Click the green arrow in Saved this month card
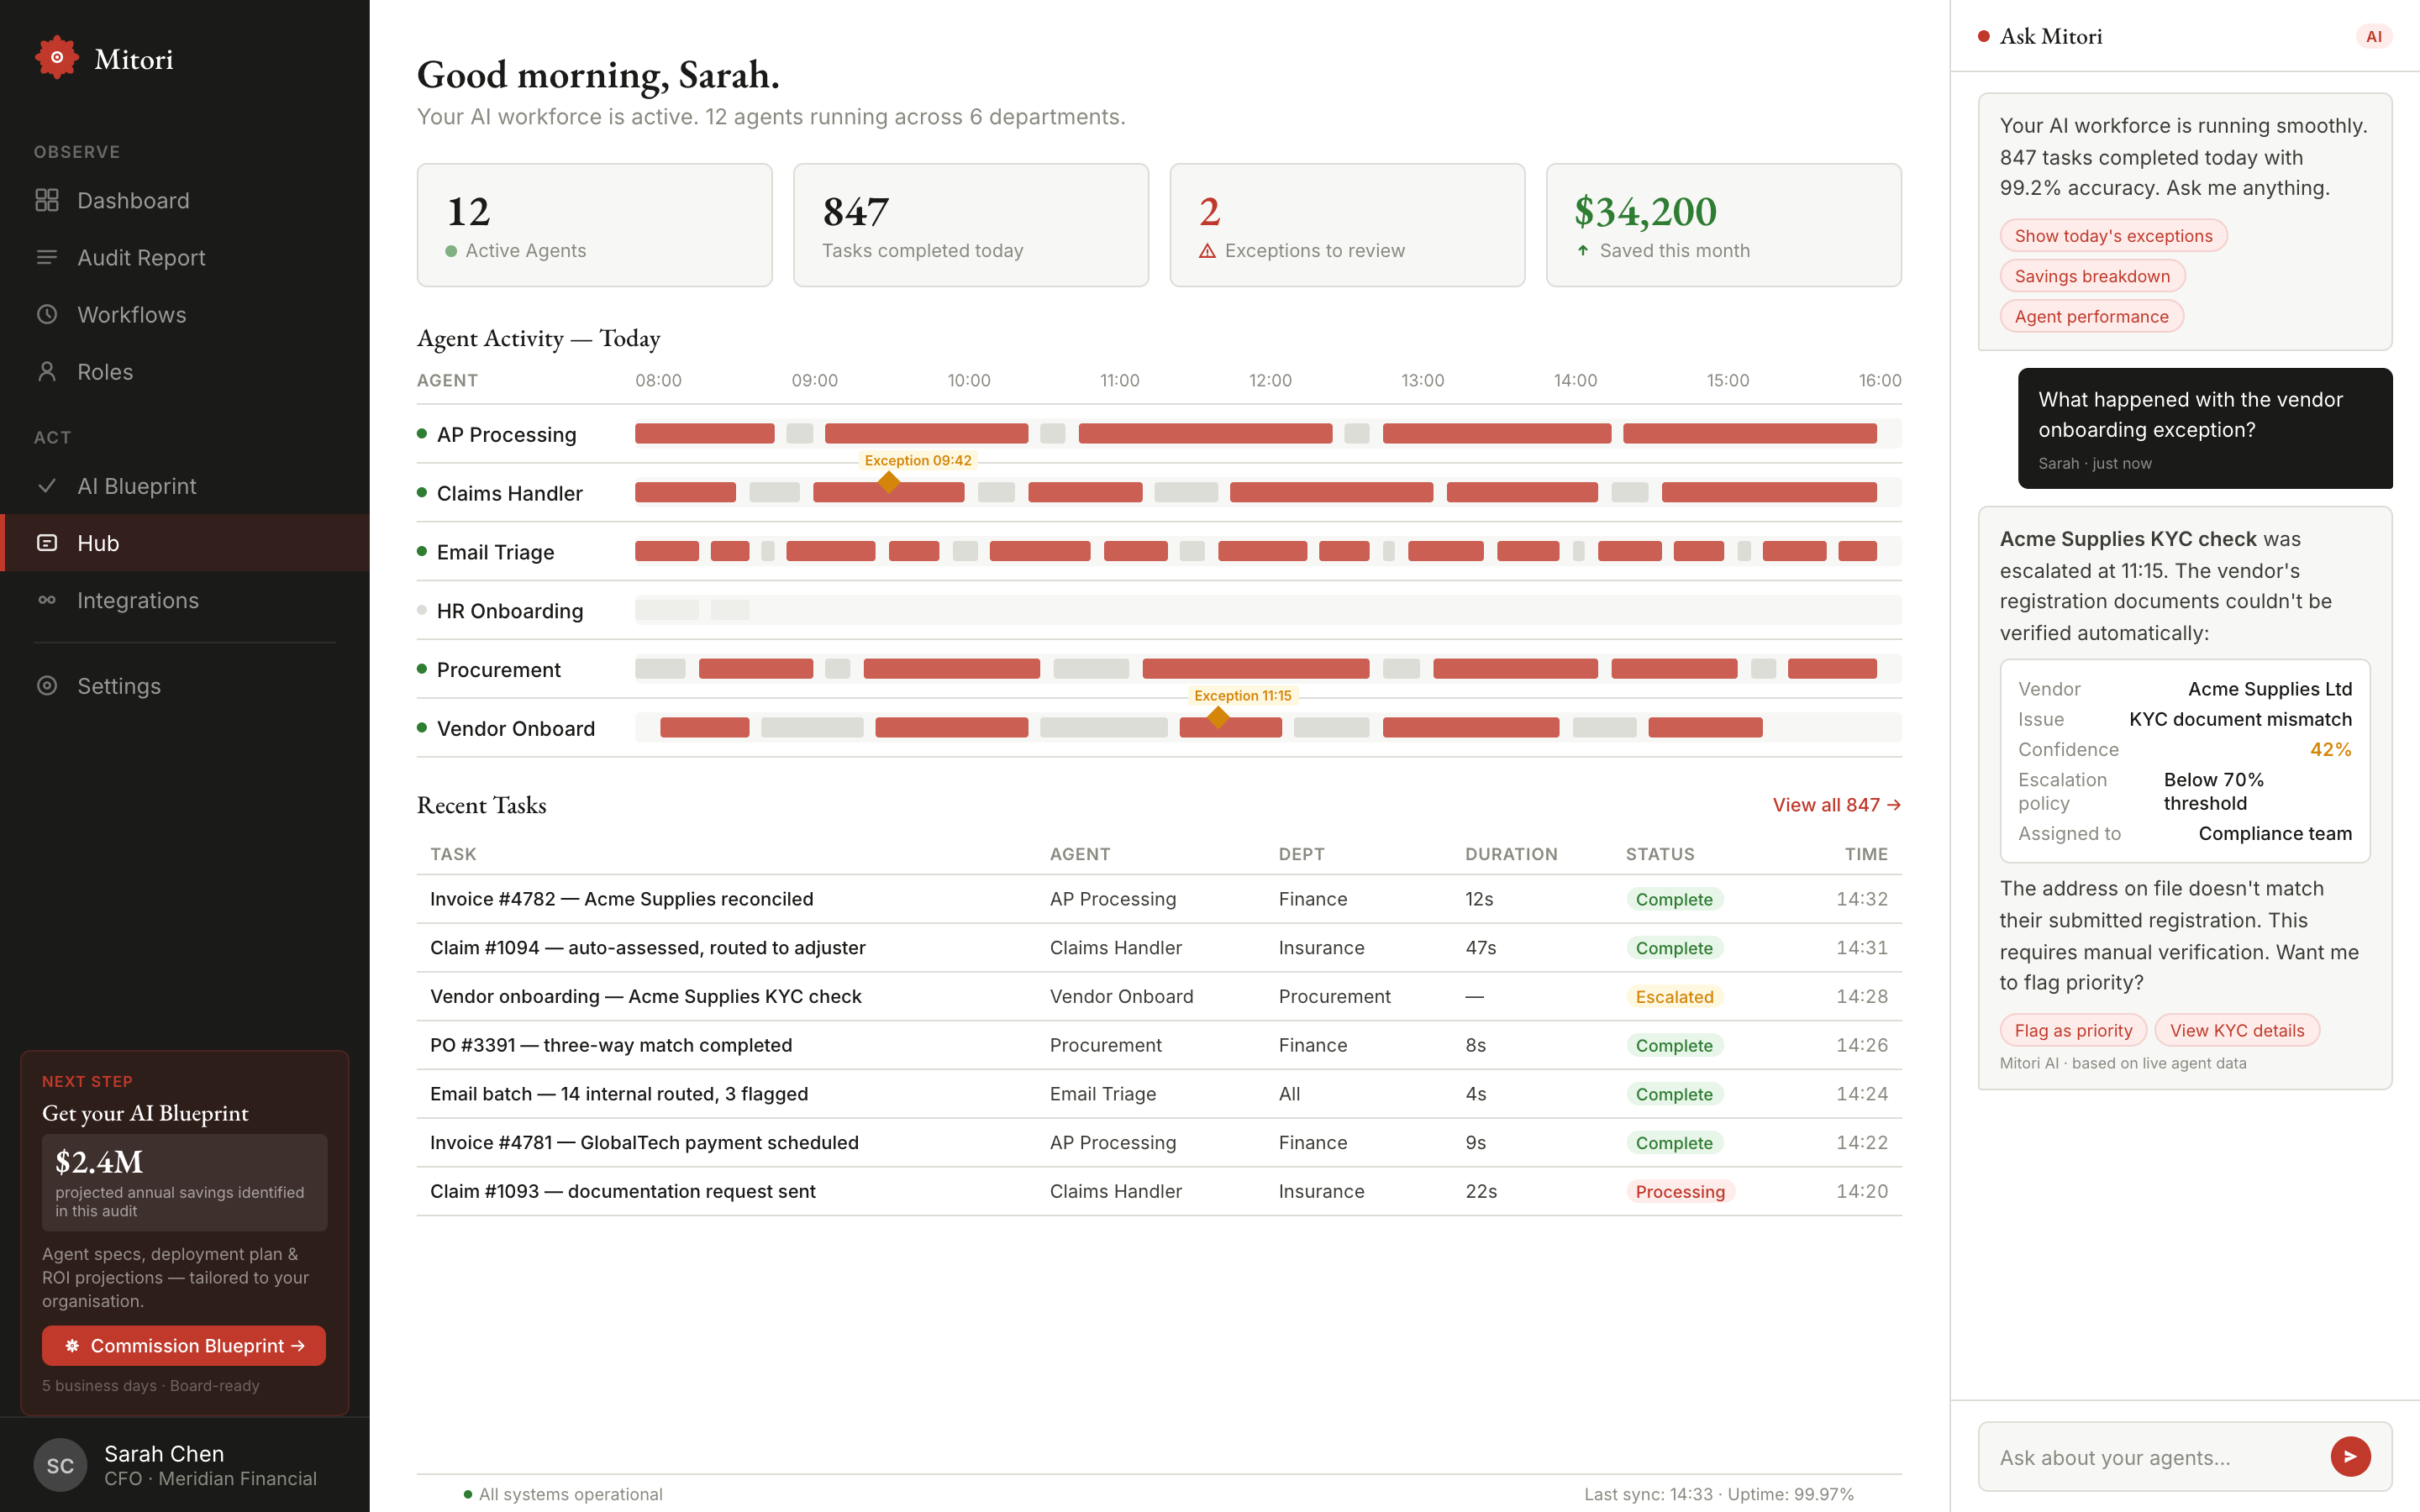2420x1512 pixels. point(1583,251)
